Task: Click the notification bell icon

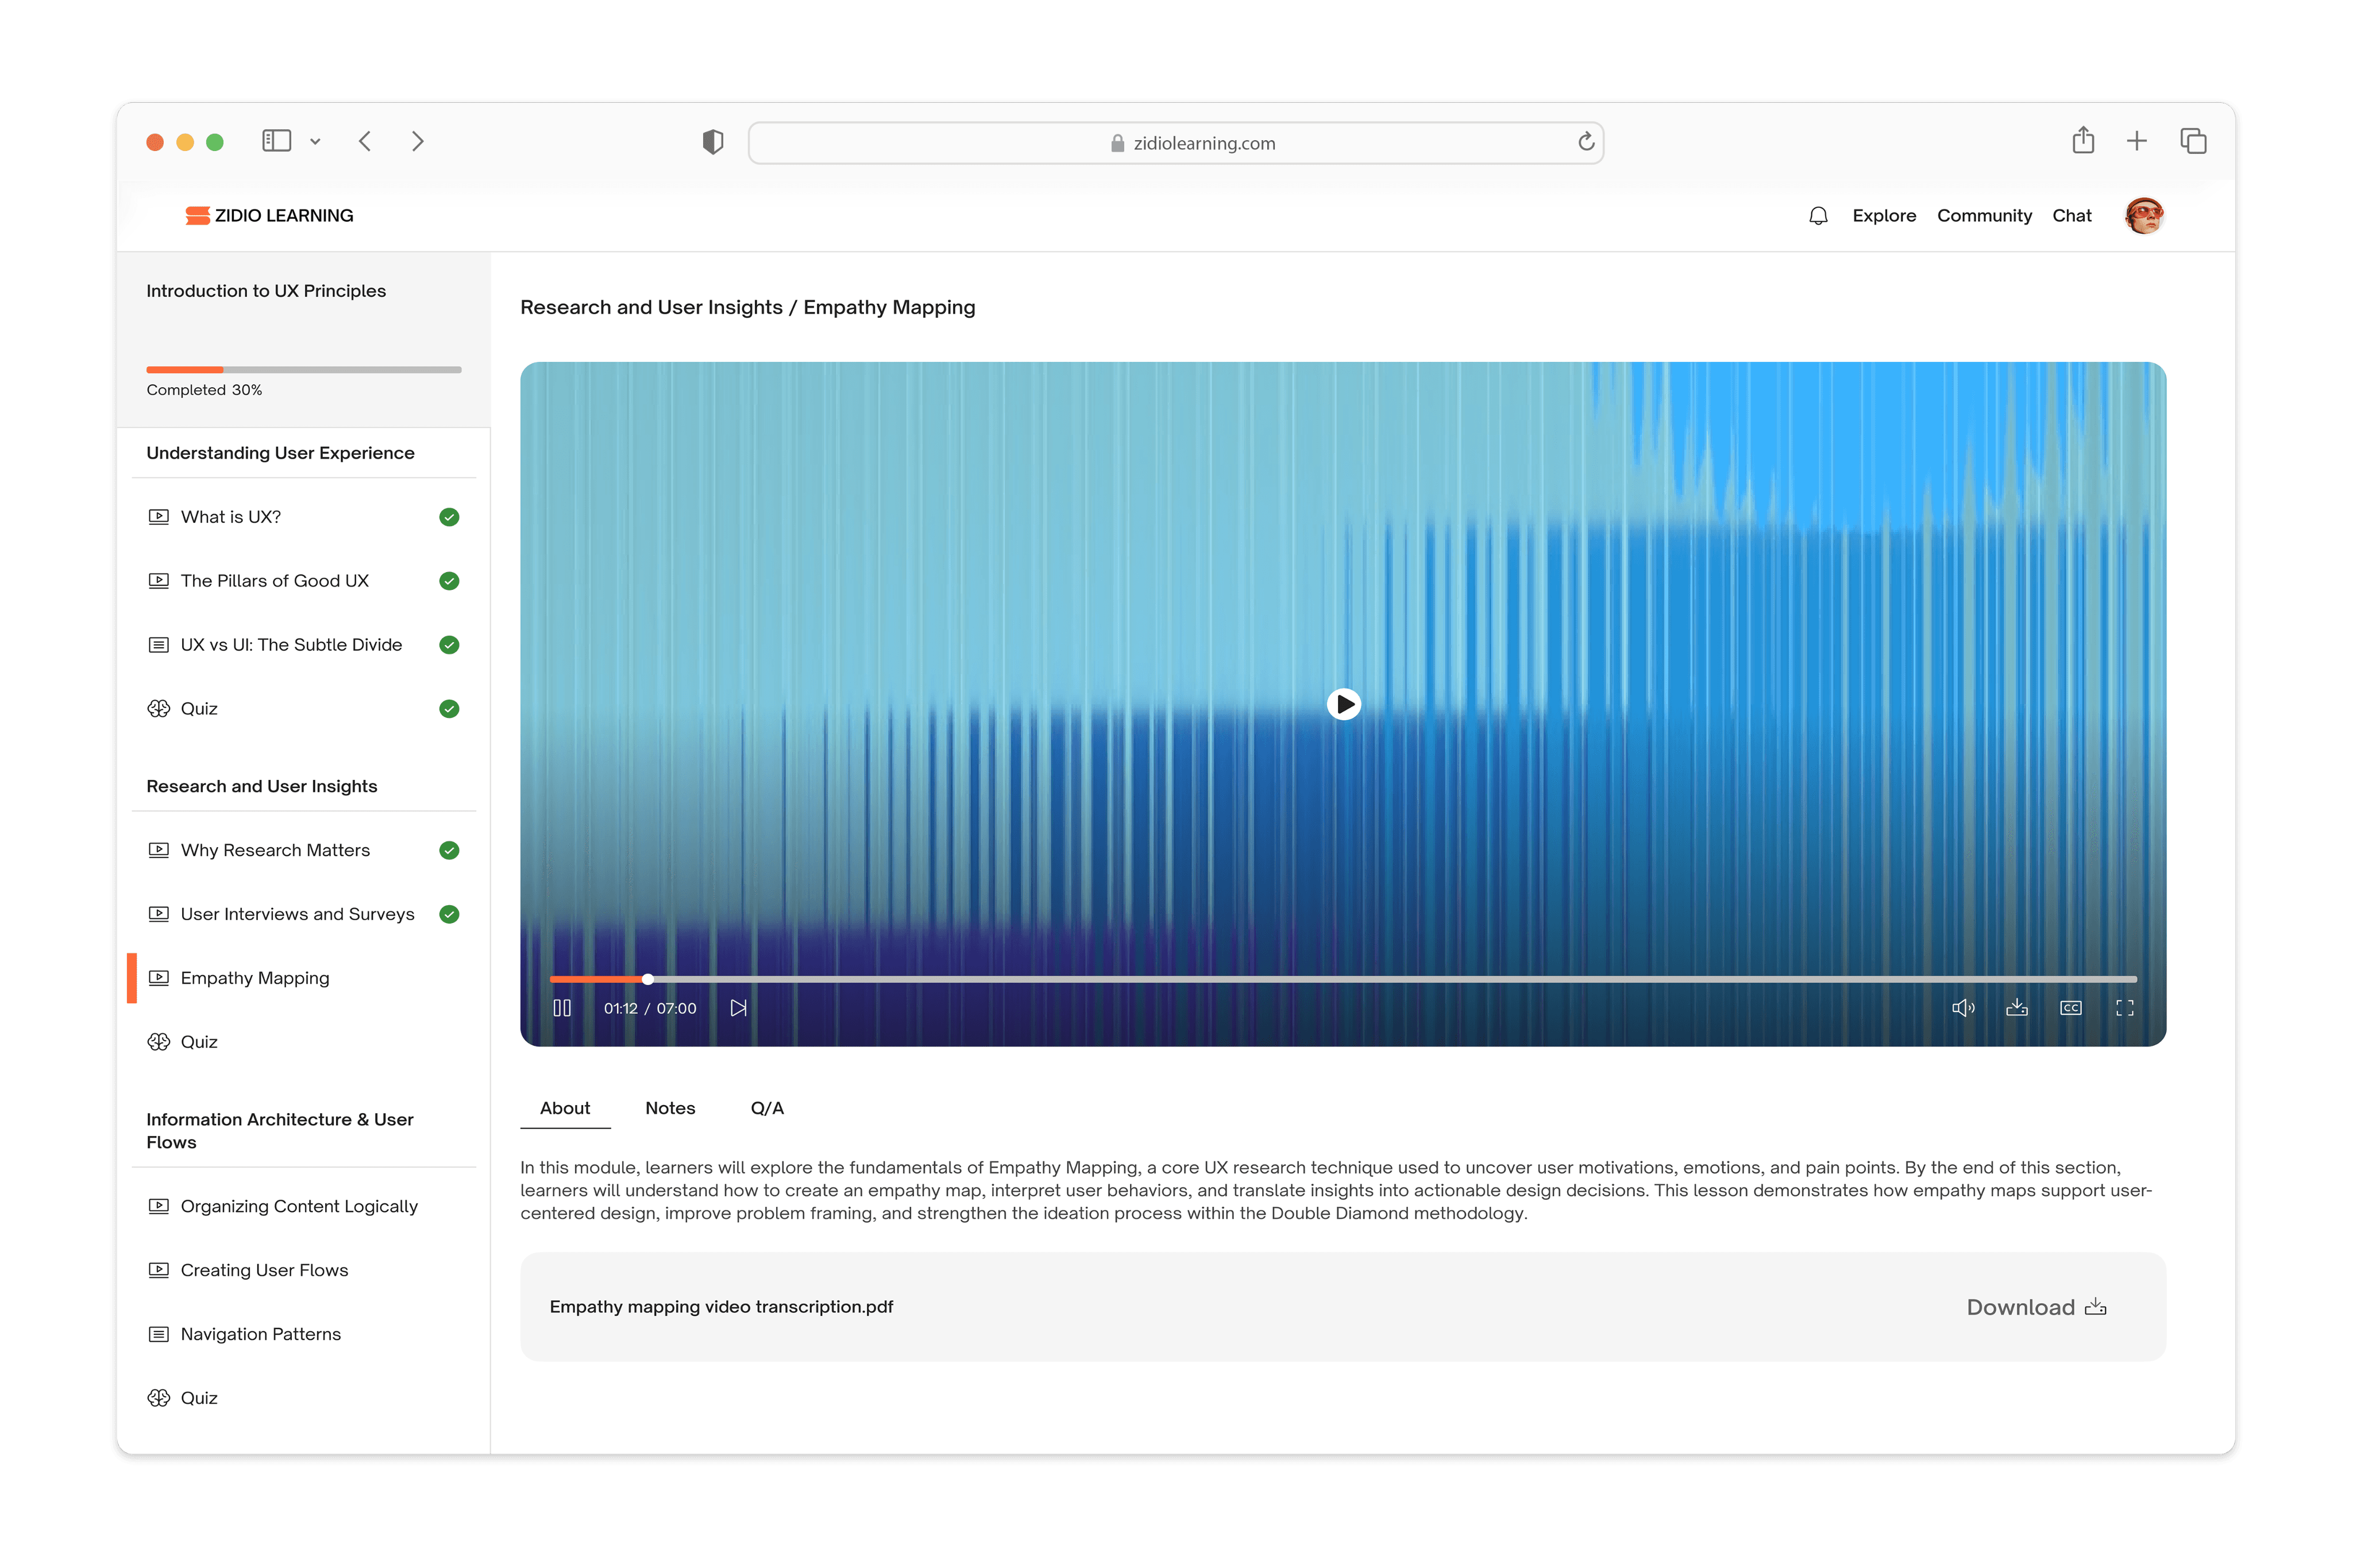Action: click(x=1818, y=216)
